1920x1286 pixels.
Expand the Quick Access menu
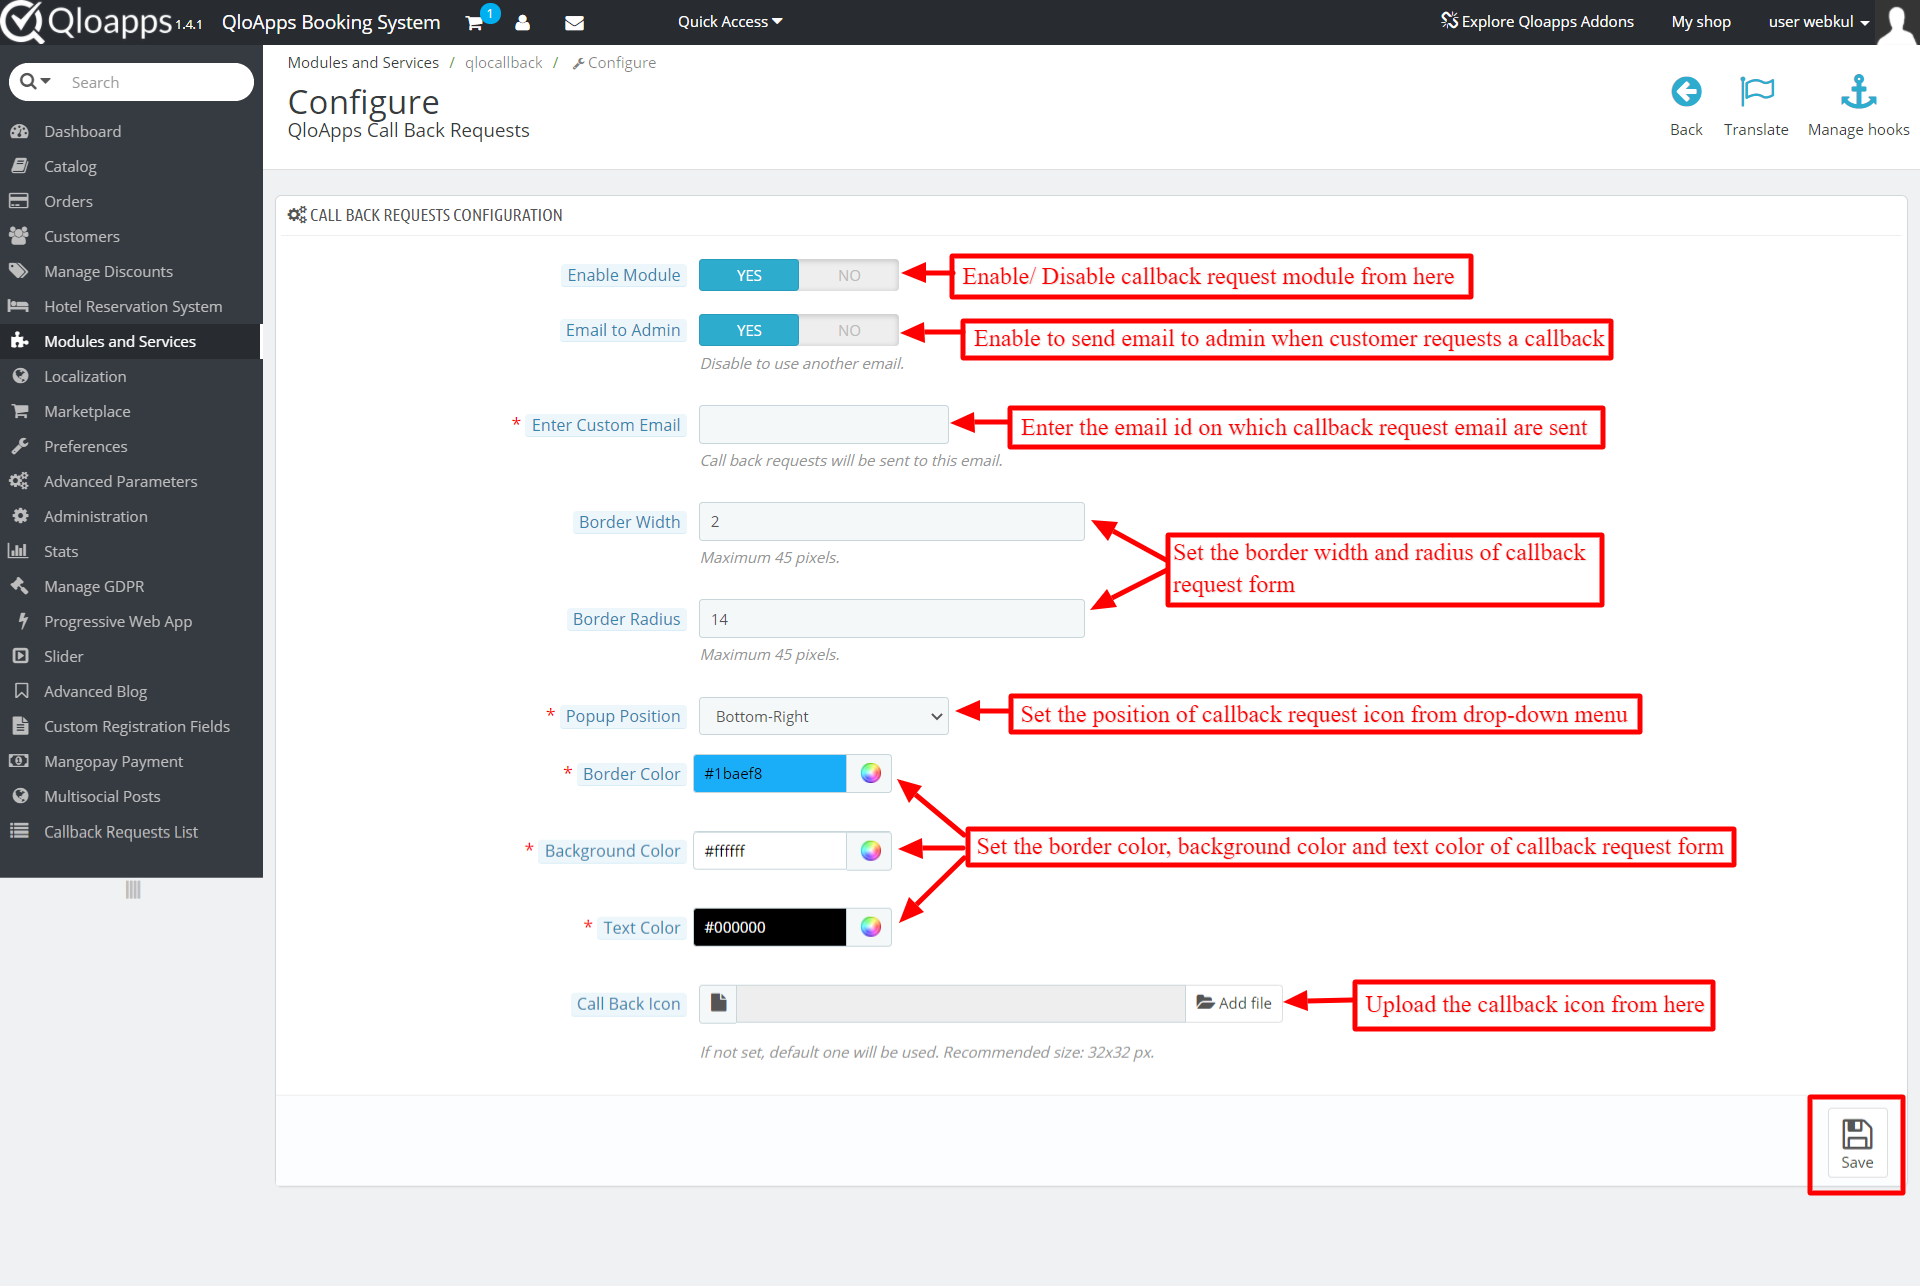(729, 22)
